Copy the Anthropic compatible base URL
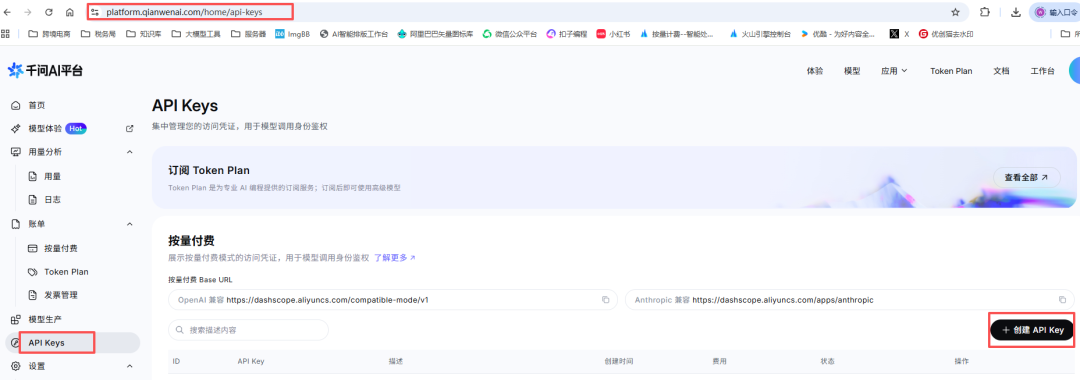Screen dimensions: 1080x380 point(1062,300)
